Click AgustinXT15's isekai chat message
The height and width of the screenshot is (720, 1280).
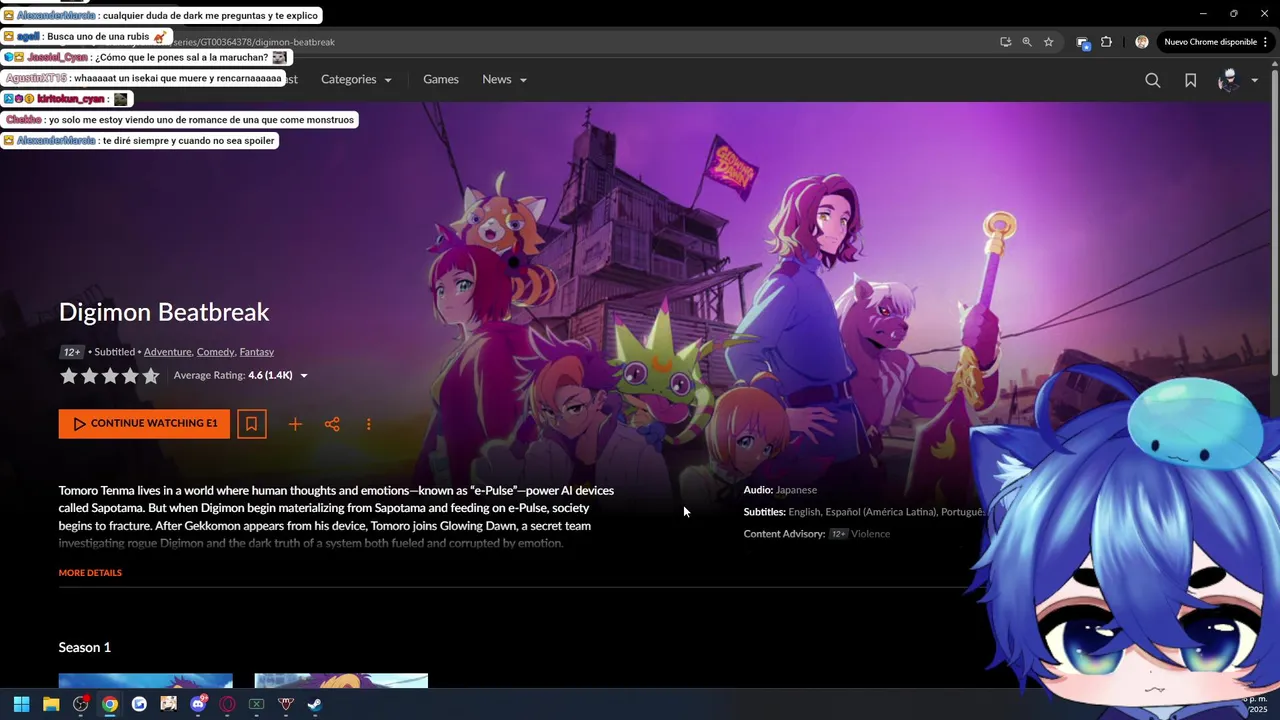pos(143,78)
